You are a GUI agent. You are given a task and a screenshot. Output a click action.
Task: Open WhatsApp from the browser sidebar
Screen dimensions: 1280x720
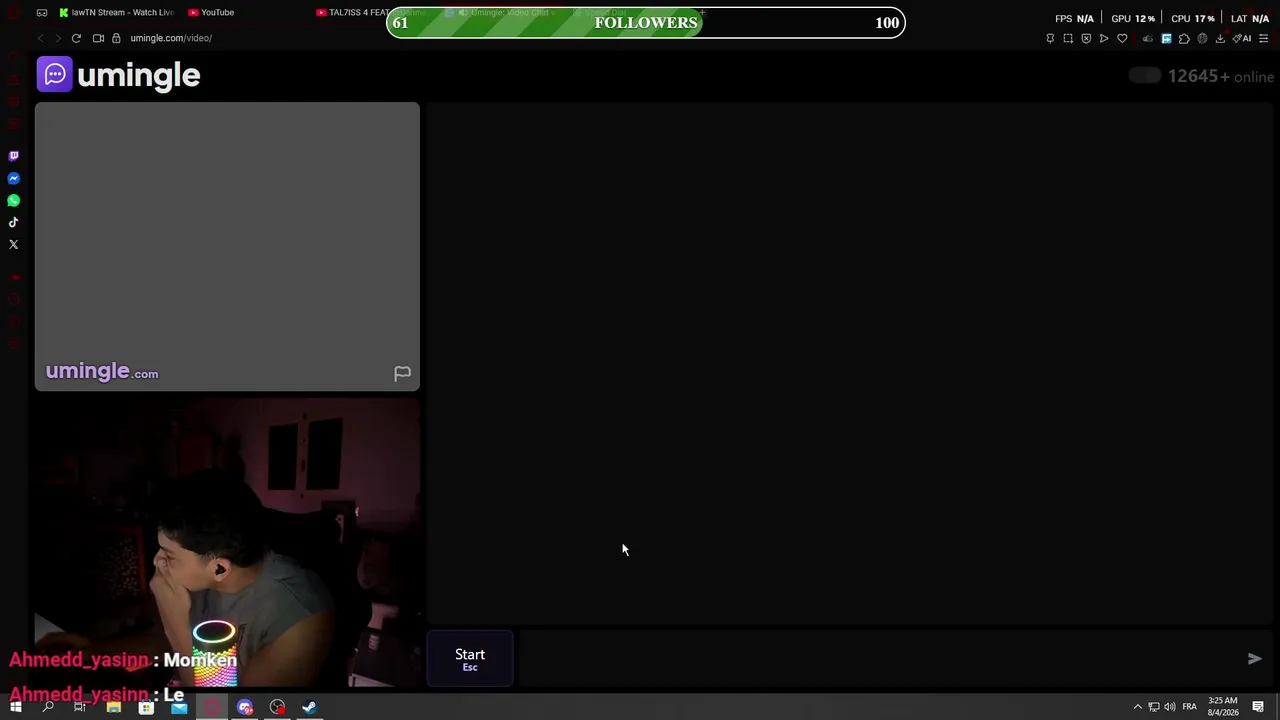pos(14,200)
